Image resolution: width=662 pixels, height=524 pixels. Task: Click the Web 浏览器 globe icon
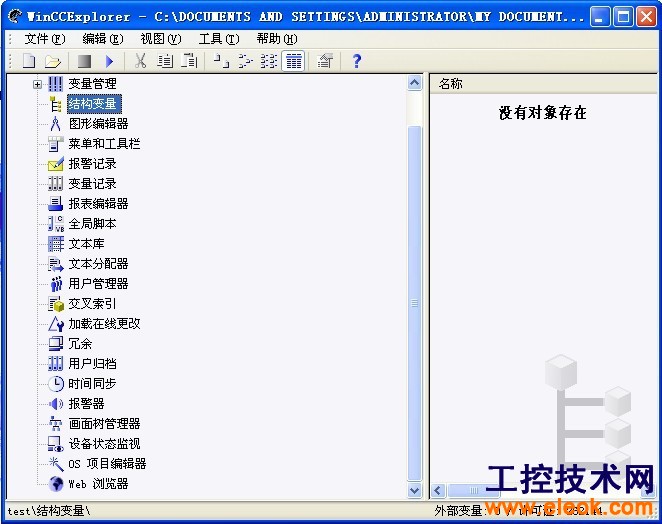click(x=55, y=484)
